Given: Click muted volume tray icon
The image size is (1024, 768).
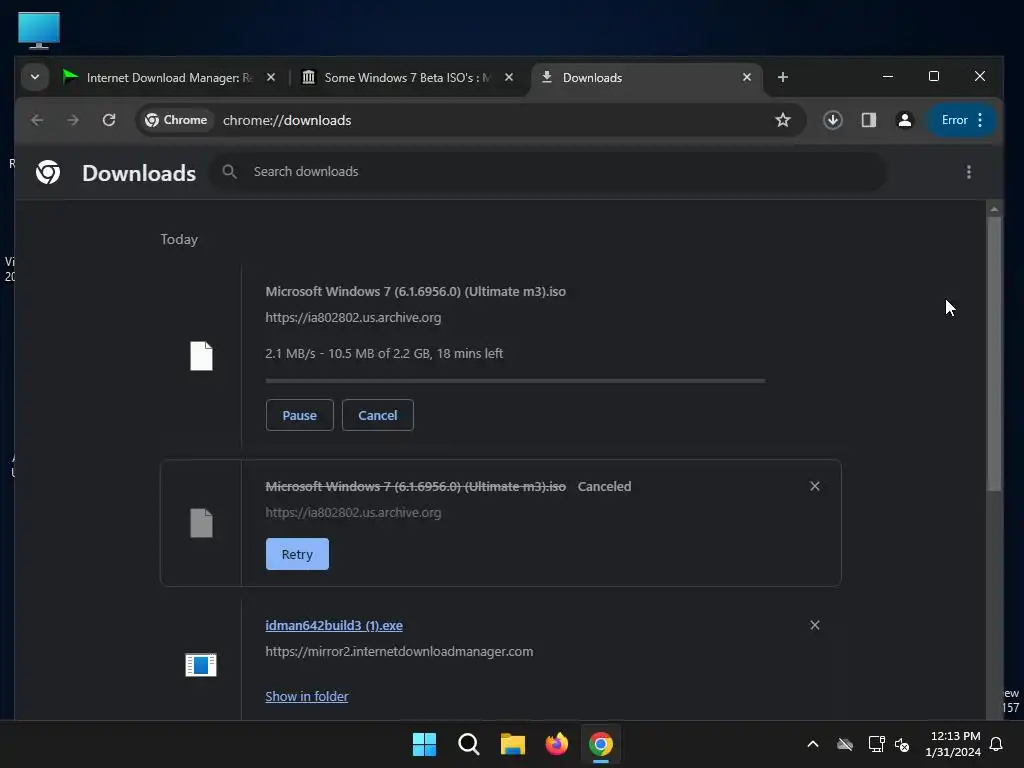Looking at the screenshot, I should [x=903, y=744].
